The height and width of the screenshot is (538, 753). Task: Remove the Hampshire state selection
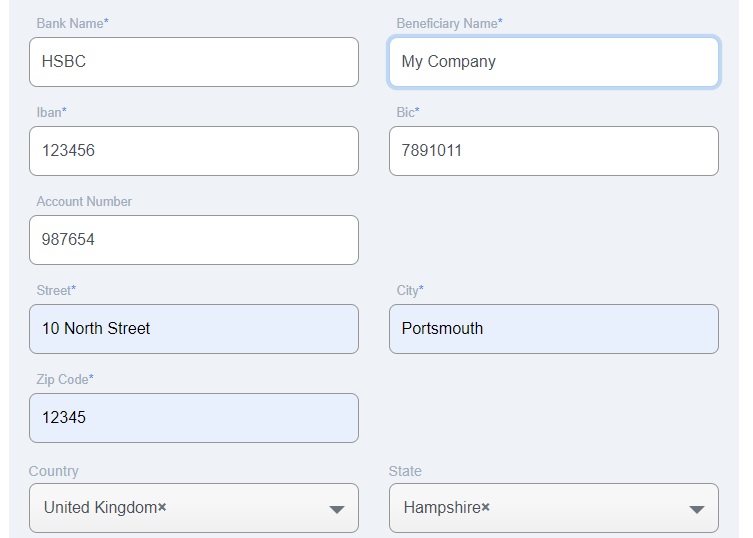[486, 508]
